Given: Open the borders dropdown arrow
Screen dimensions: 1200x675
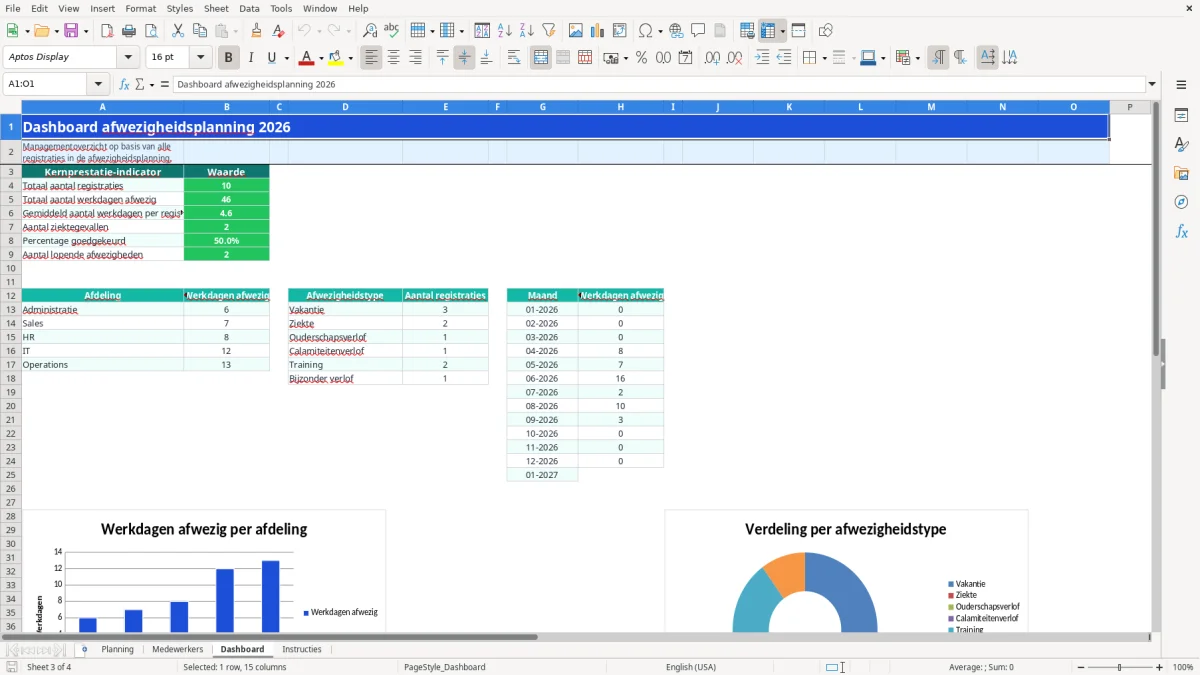Looking at the screenshot, I should (x=824, y=58).
